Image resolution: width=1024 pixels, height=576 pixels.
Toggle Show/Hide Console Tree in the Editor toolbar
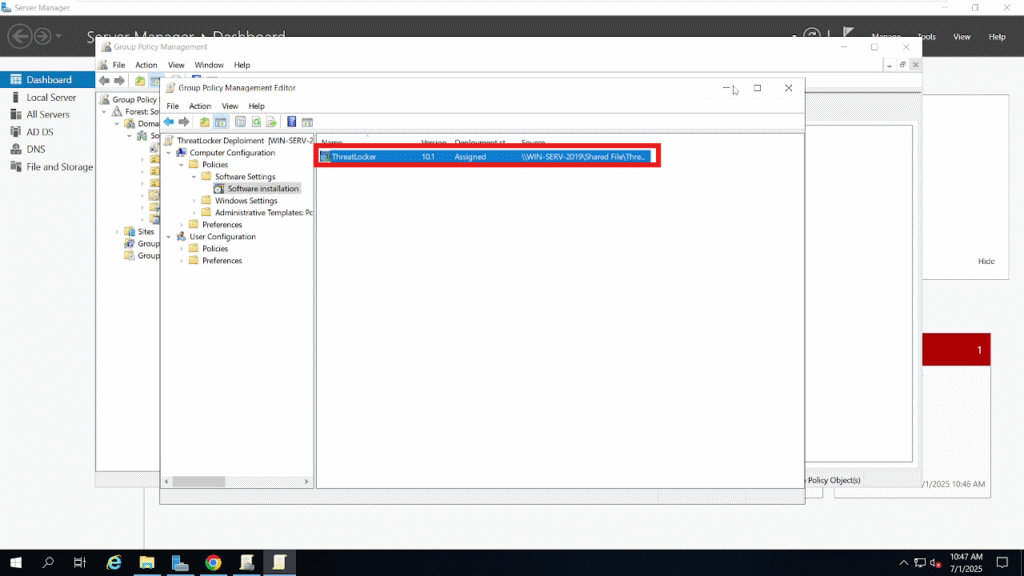click(x=221, y=122)
